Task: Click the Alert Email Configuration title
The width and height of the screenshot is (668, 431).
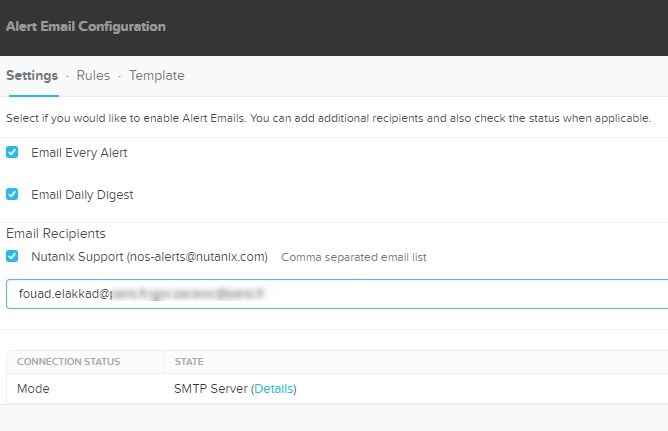Action: click(x=86, y=27)
